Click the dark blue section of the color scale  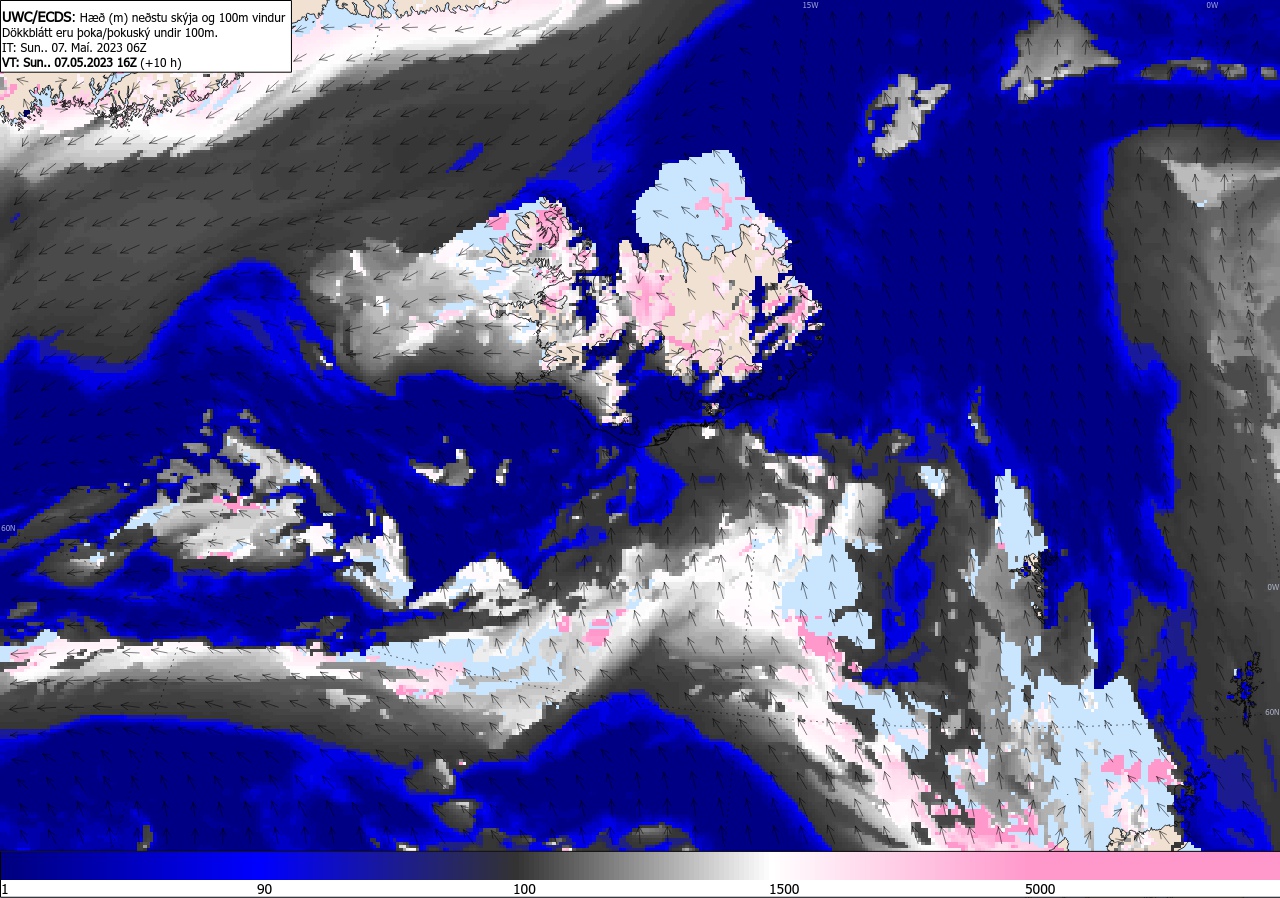click(130, 866)
